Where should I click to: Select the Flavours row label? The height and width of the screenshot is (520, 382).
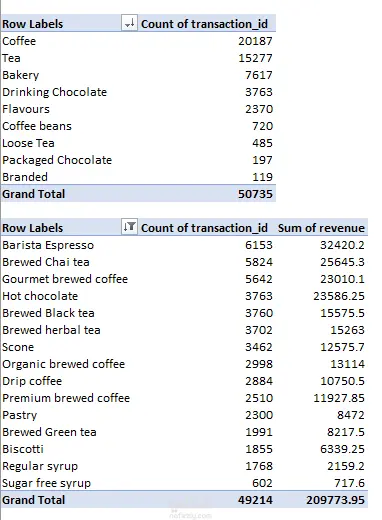26,109
